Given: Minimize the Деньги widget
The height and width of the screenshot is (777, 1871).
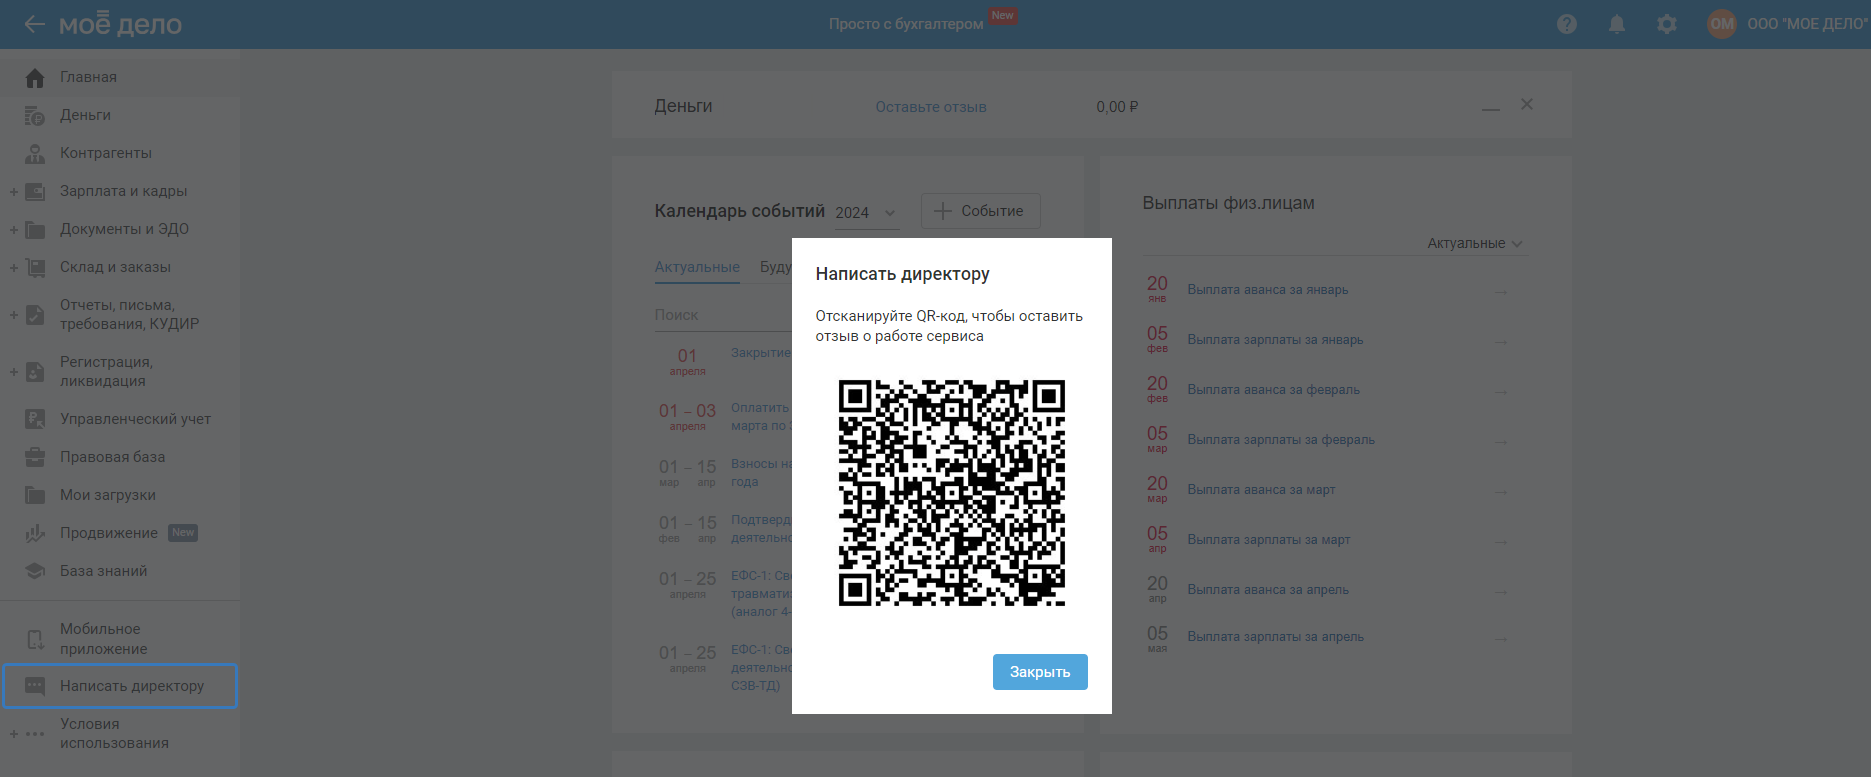Looking at the screenshot, I should point(1491,108).
